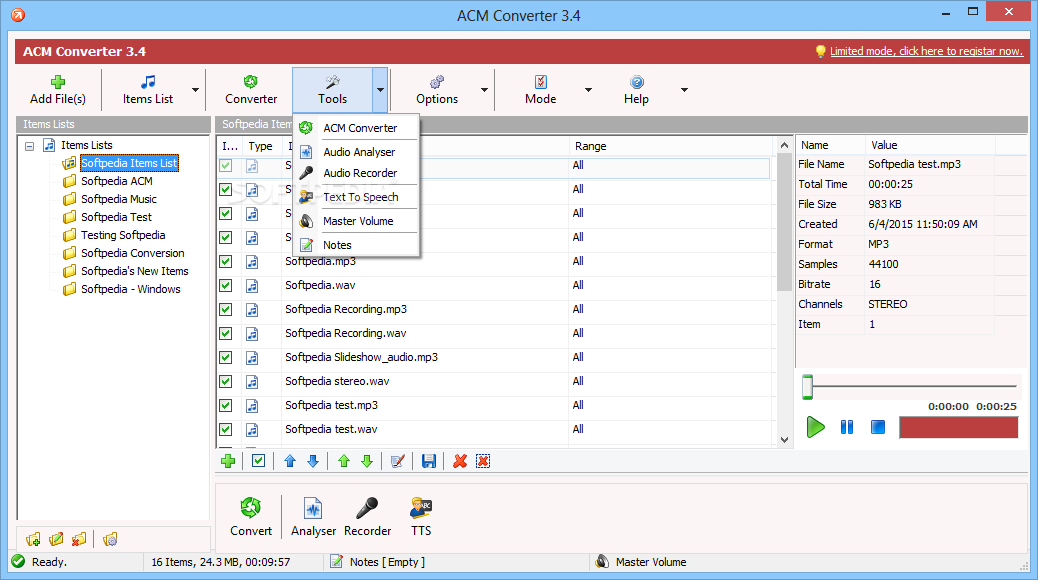Image resolution: width=1038 pixels, height=580 pixels.
Task: Click the Limited mode registration link
Action: (926, 51)
